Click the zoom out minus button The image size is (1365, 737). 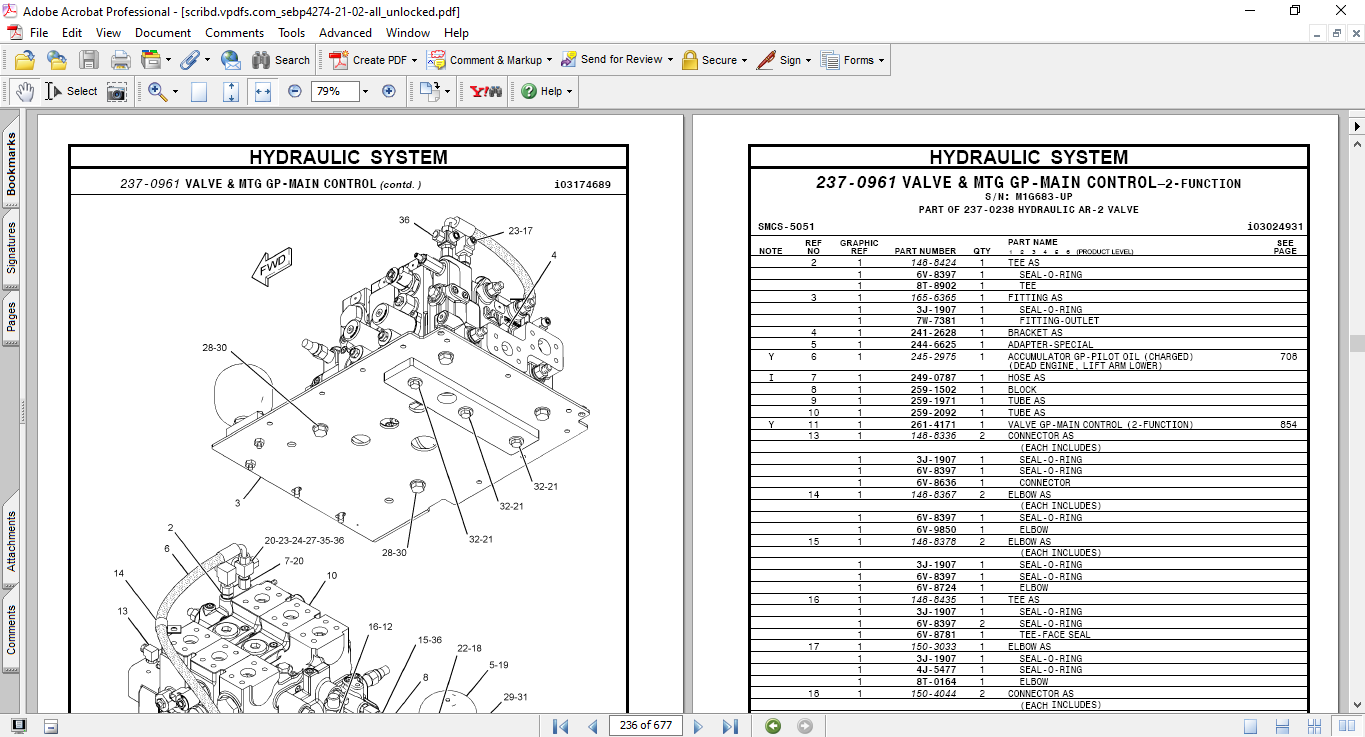tap(295, 91)
